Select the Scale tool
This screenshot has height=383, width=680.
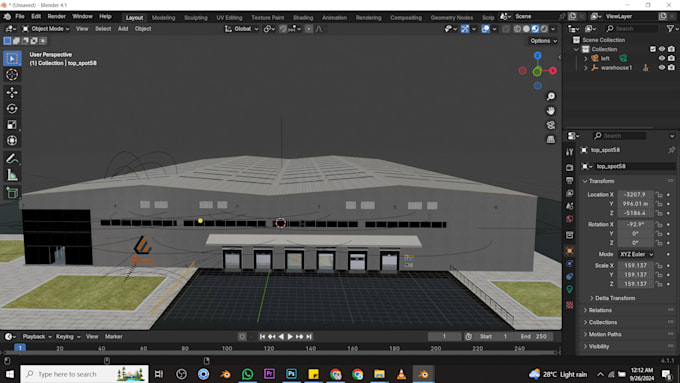(x=12, y=125)
